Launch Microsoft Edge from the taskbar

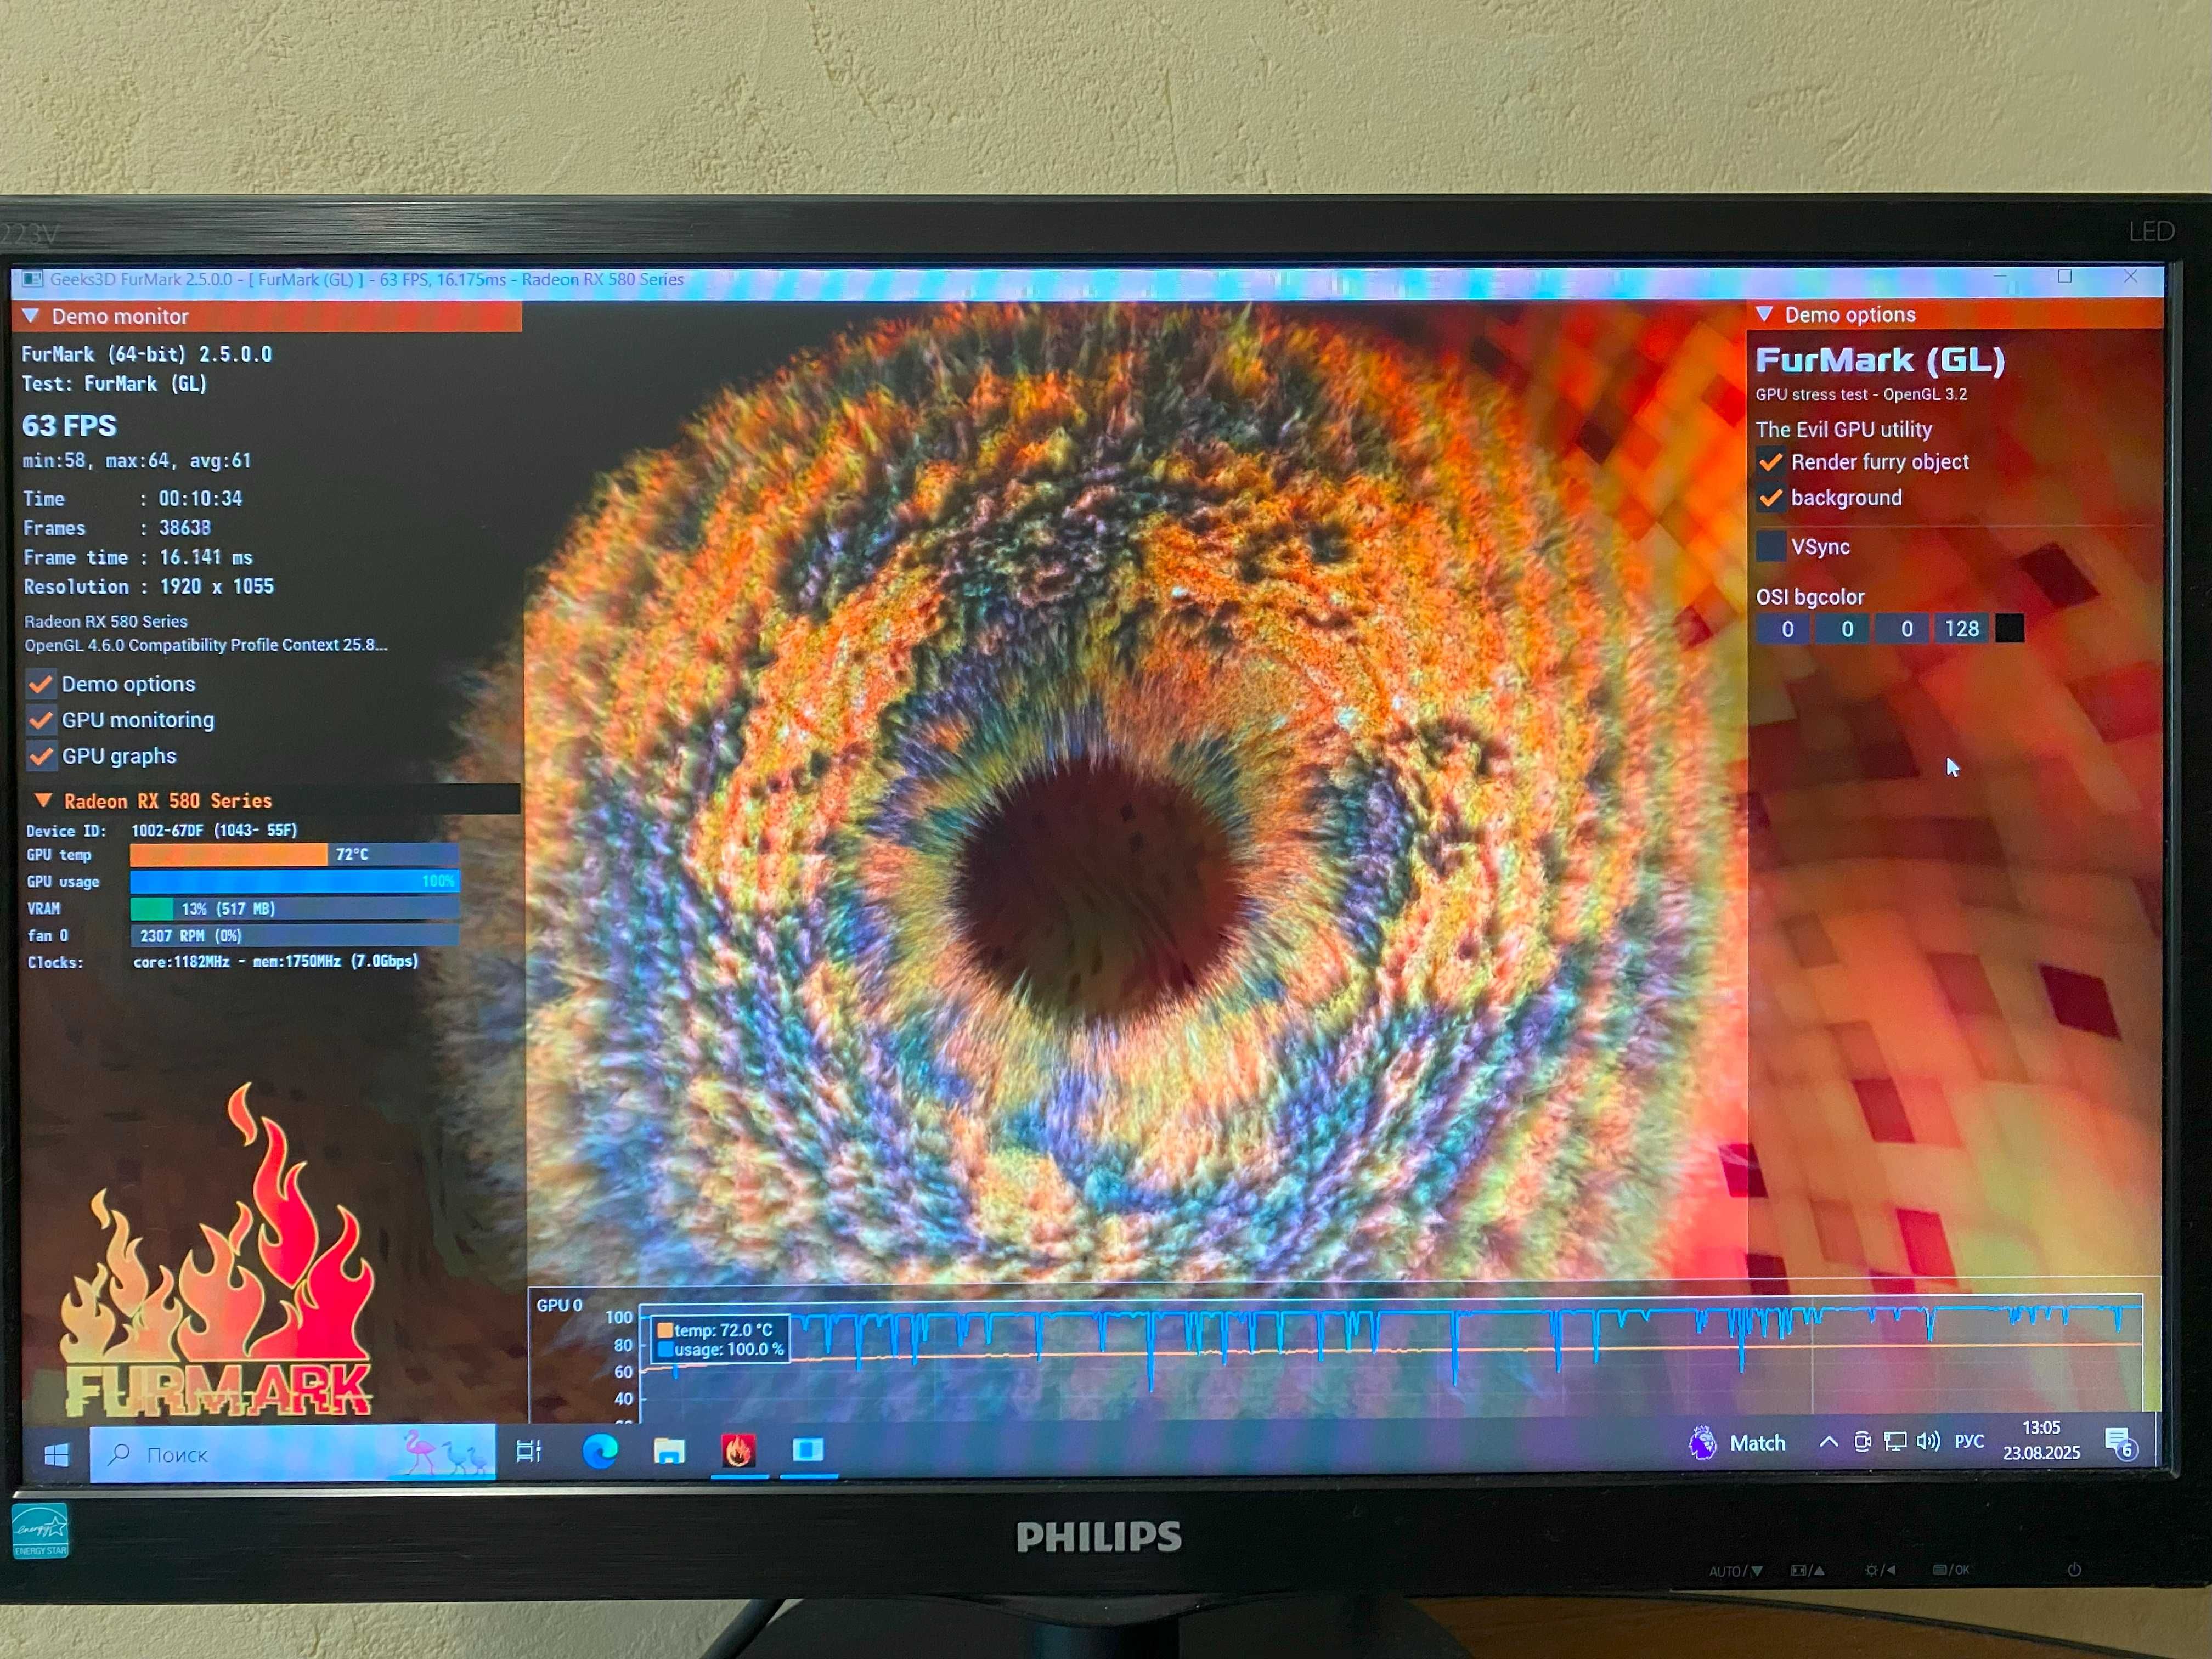[600, 1451]
